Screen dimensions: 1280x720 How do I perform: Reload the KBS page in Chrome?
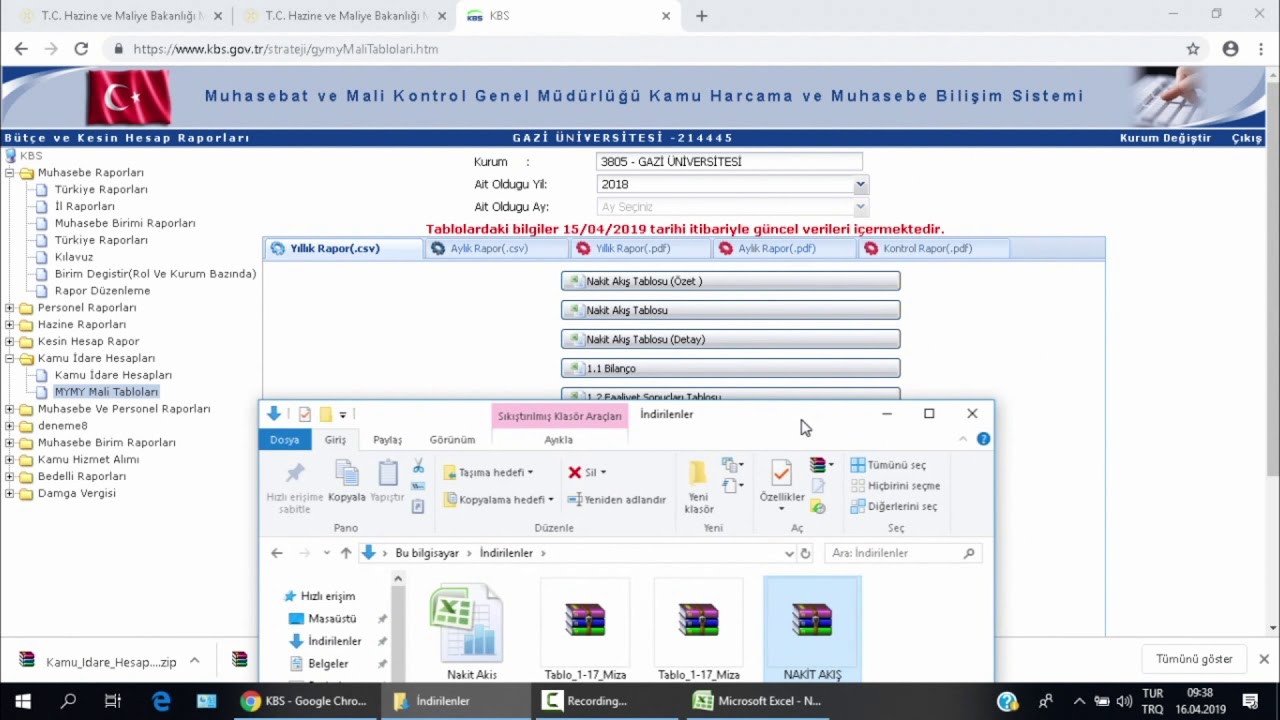(x=81, y=48)
